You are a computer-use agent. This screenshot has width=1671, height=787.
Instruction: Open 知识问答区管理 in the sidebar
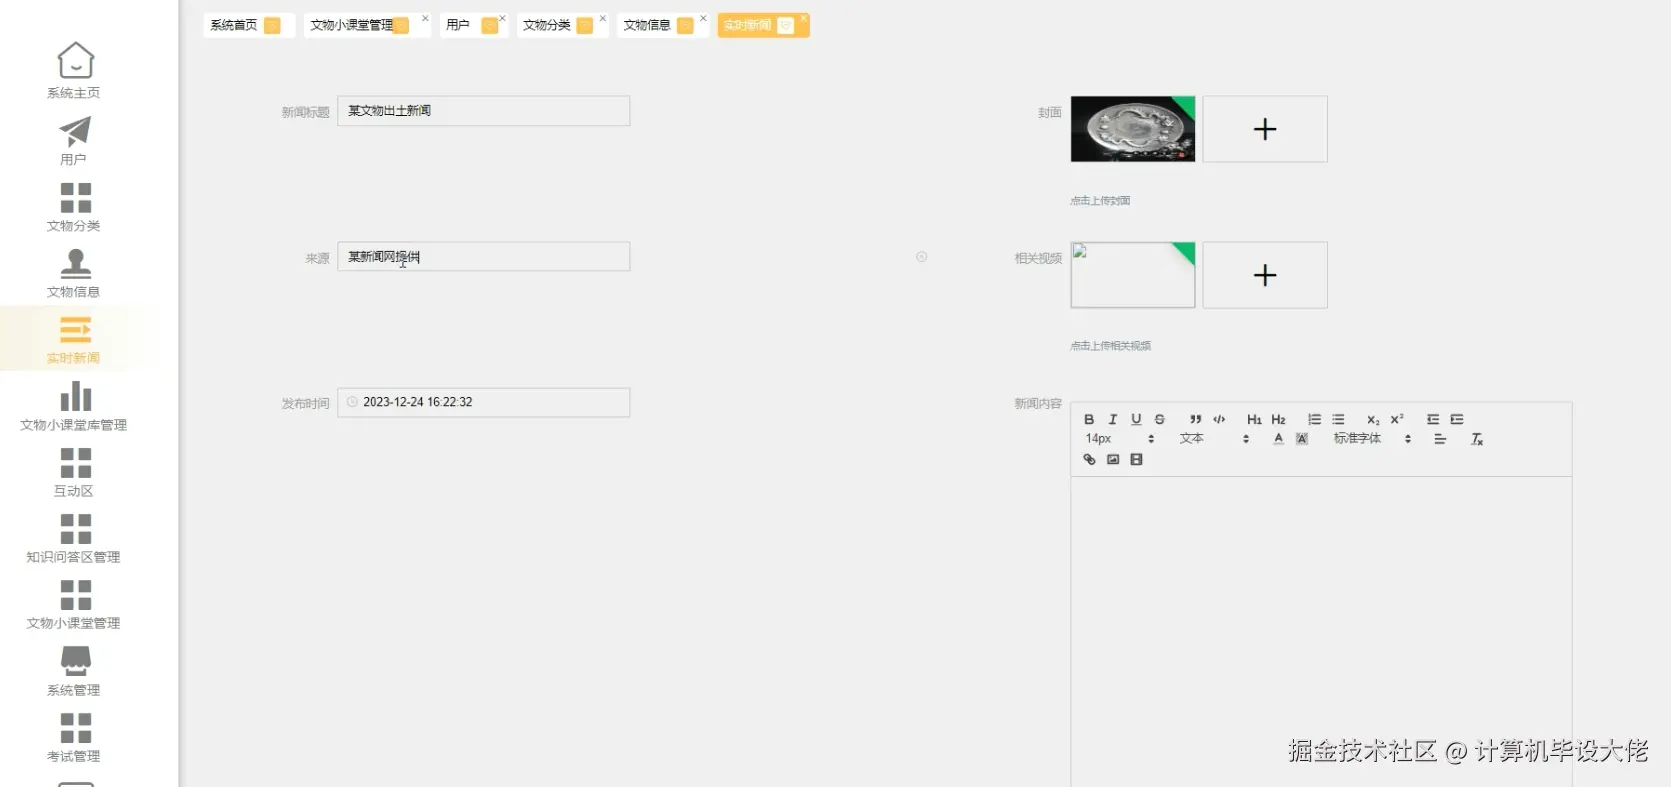click(x=74, y=538)
